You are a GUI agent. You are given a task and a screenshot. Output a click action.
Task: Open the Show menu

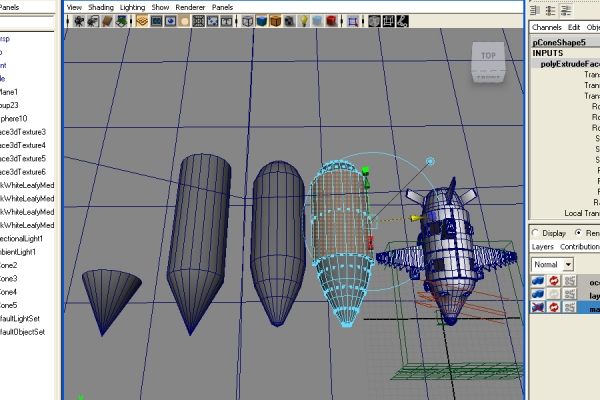coord(160,7)
